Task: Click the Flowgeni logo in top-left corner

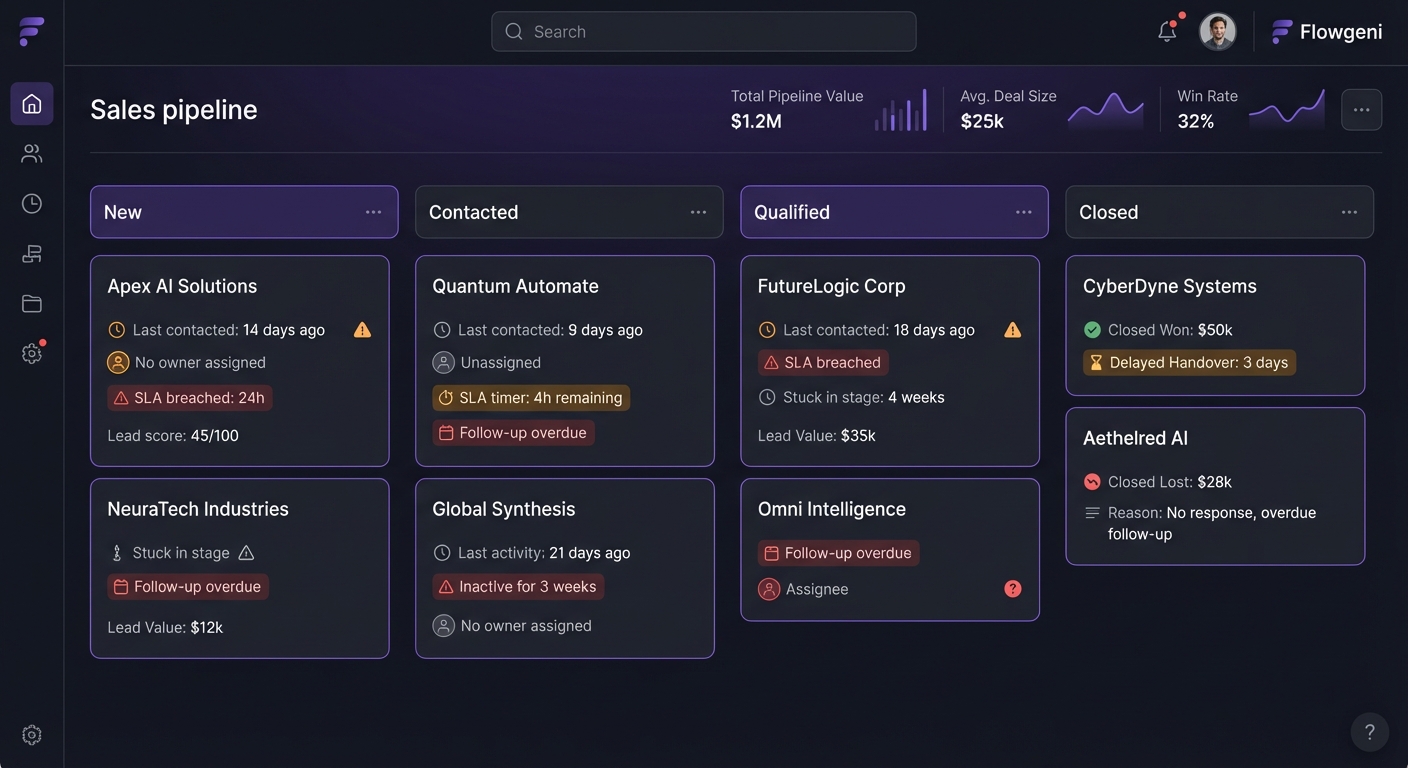Action: 31,31
